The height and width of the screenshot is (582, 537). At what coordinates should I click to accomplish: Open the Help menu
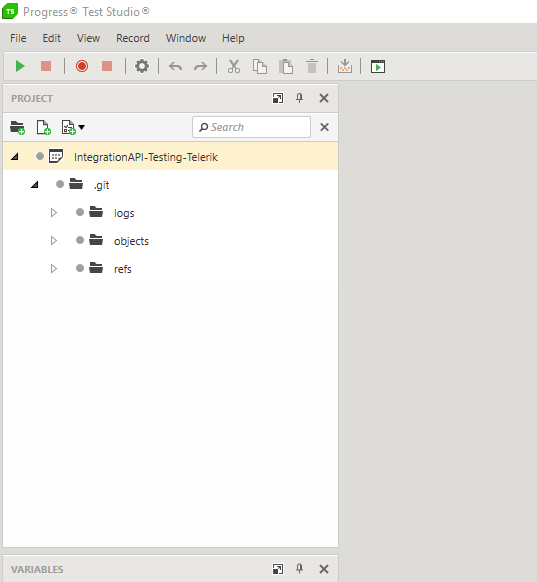click(x=233, y=38)
